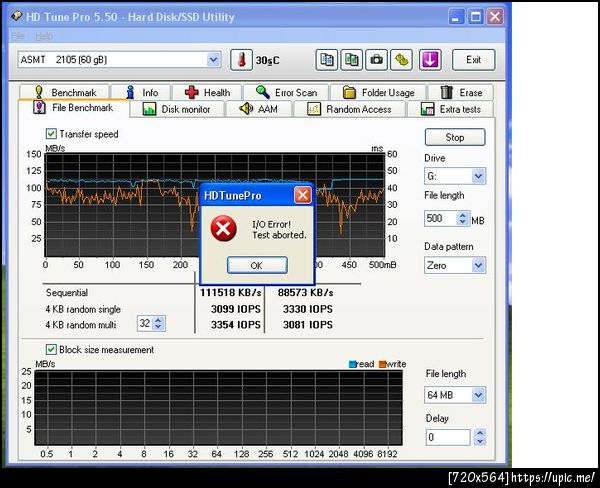The height and width of the screenshot is (488, 600).
Task: Click the 88573 KB/s sequential value
Action: (x=305, y=293)
